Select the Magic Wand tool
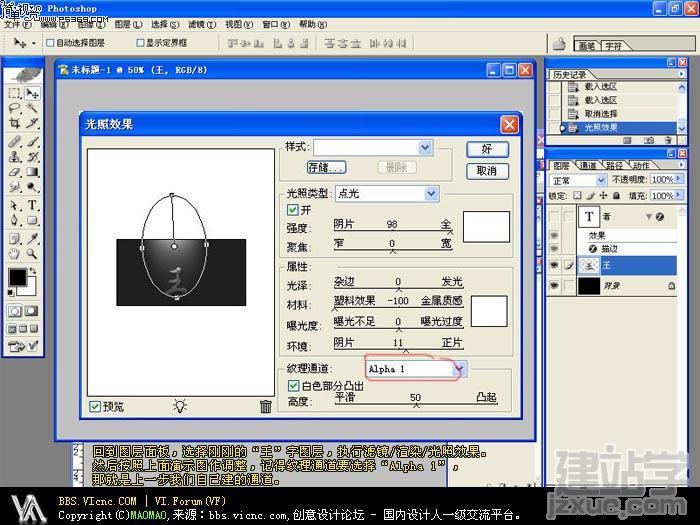Screen dimensions: 700x525 32,108
